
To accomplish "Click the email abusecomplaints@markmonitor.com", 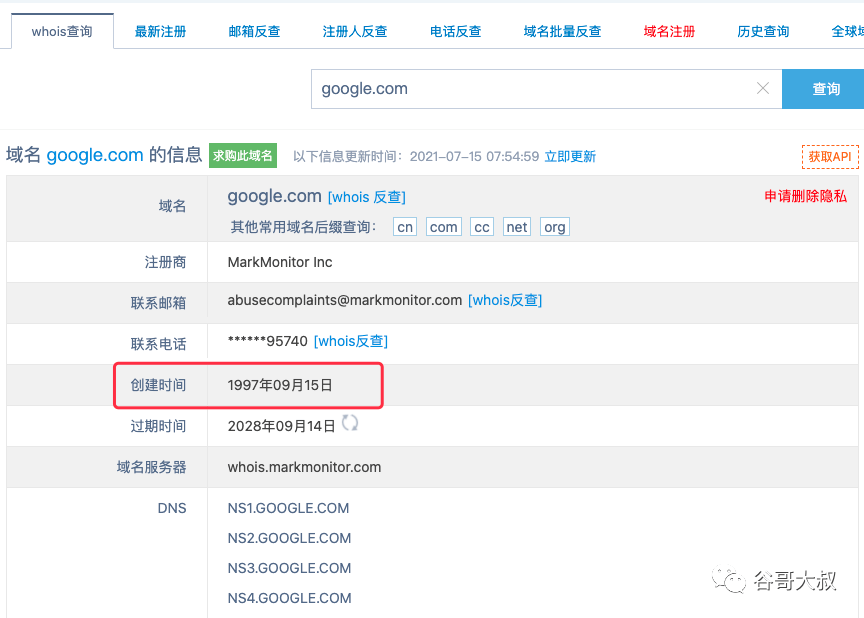I will [x=345, y=300].
